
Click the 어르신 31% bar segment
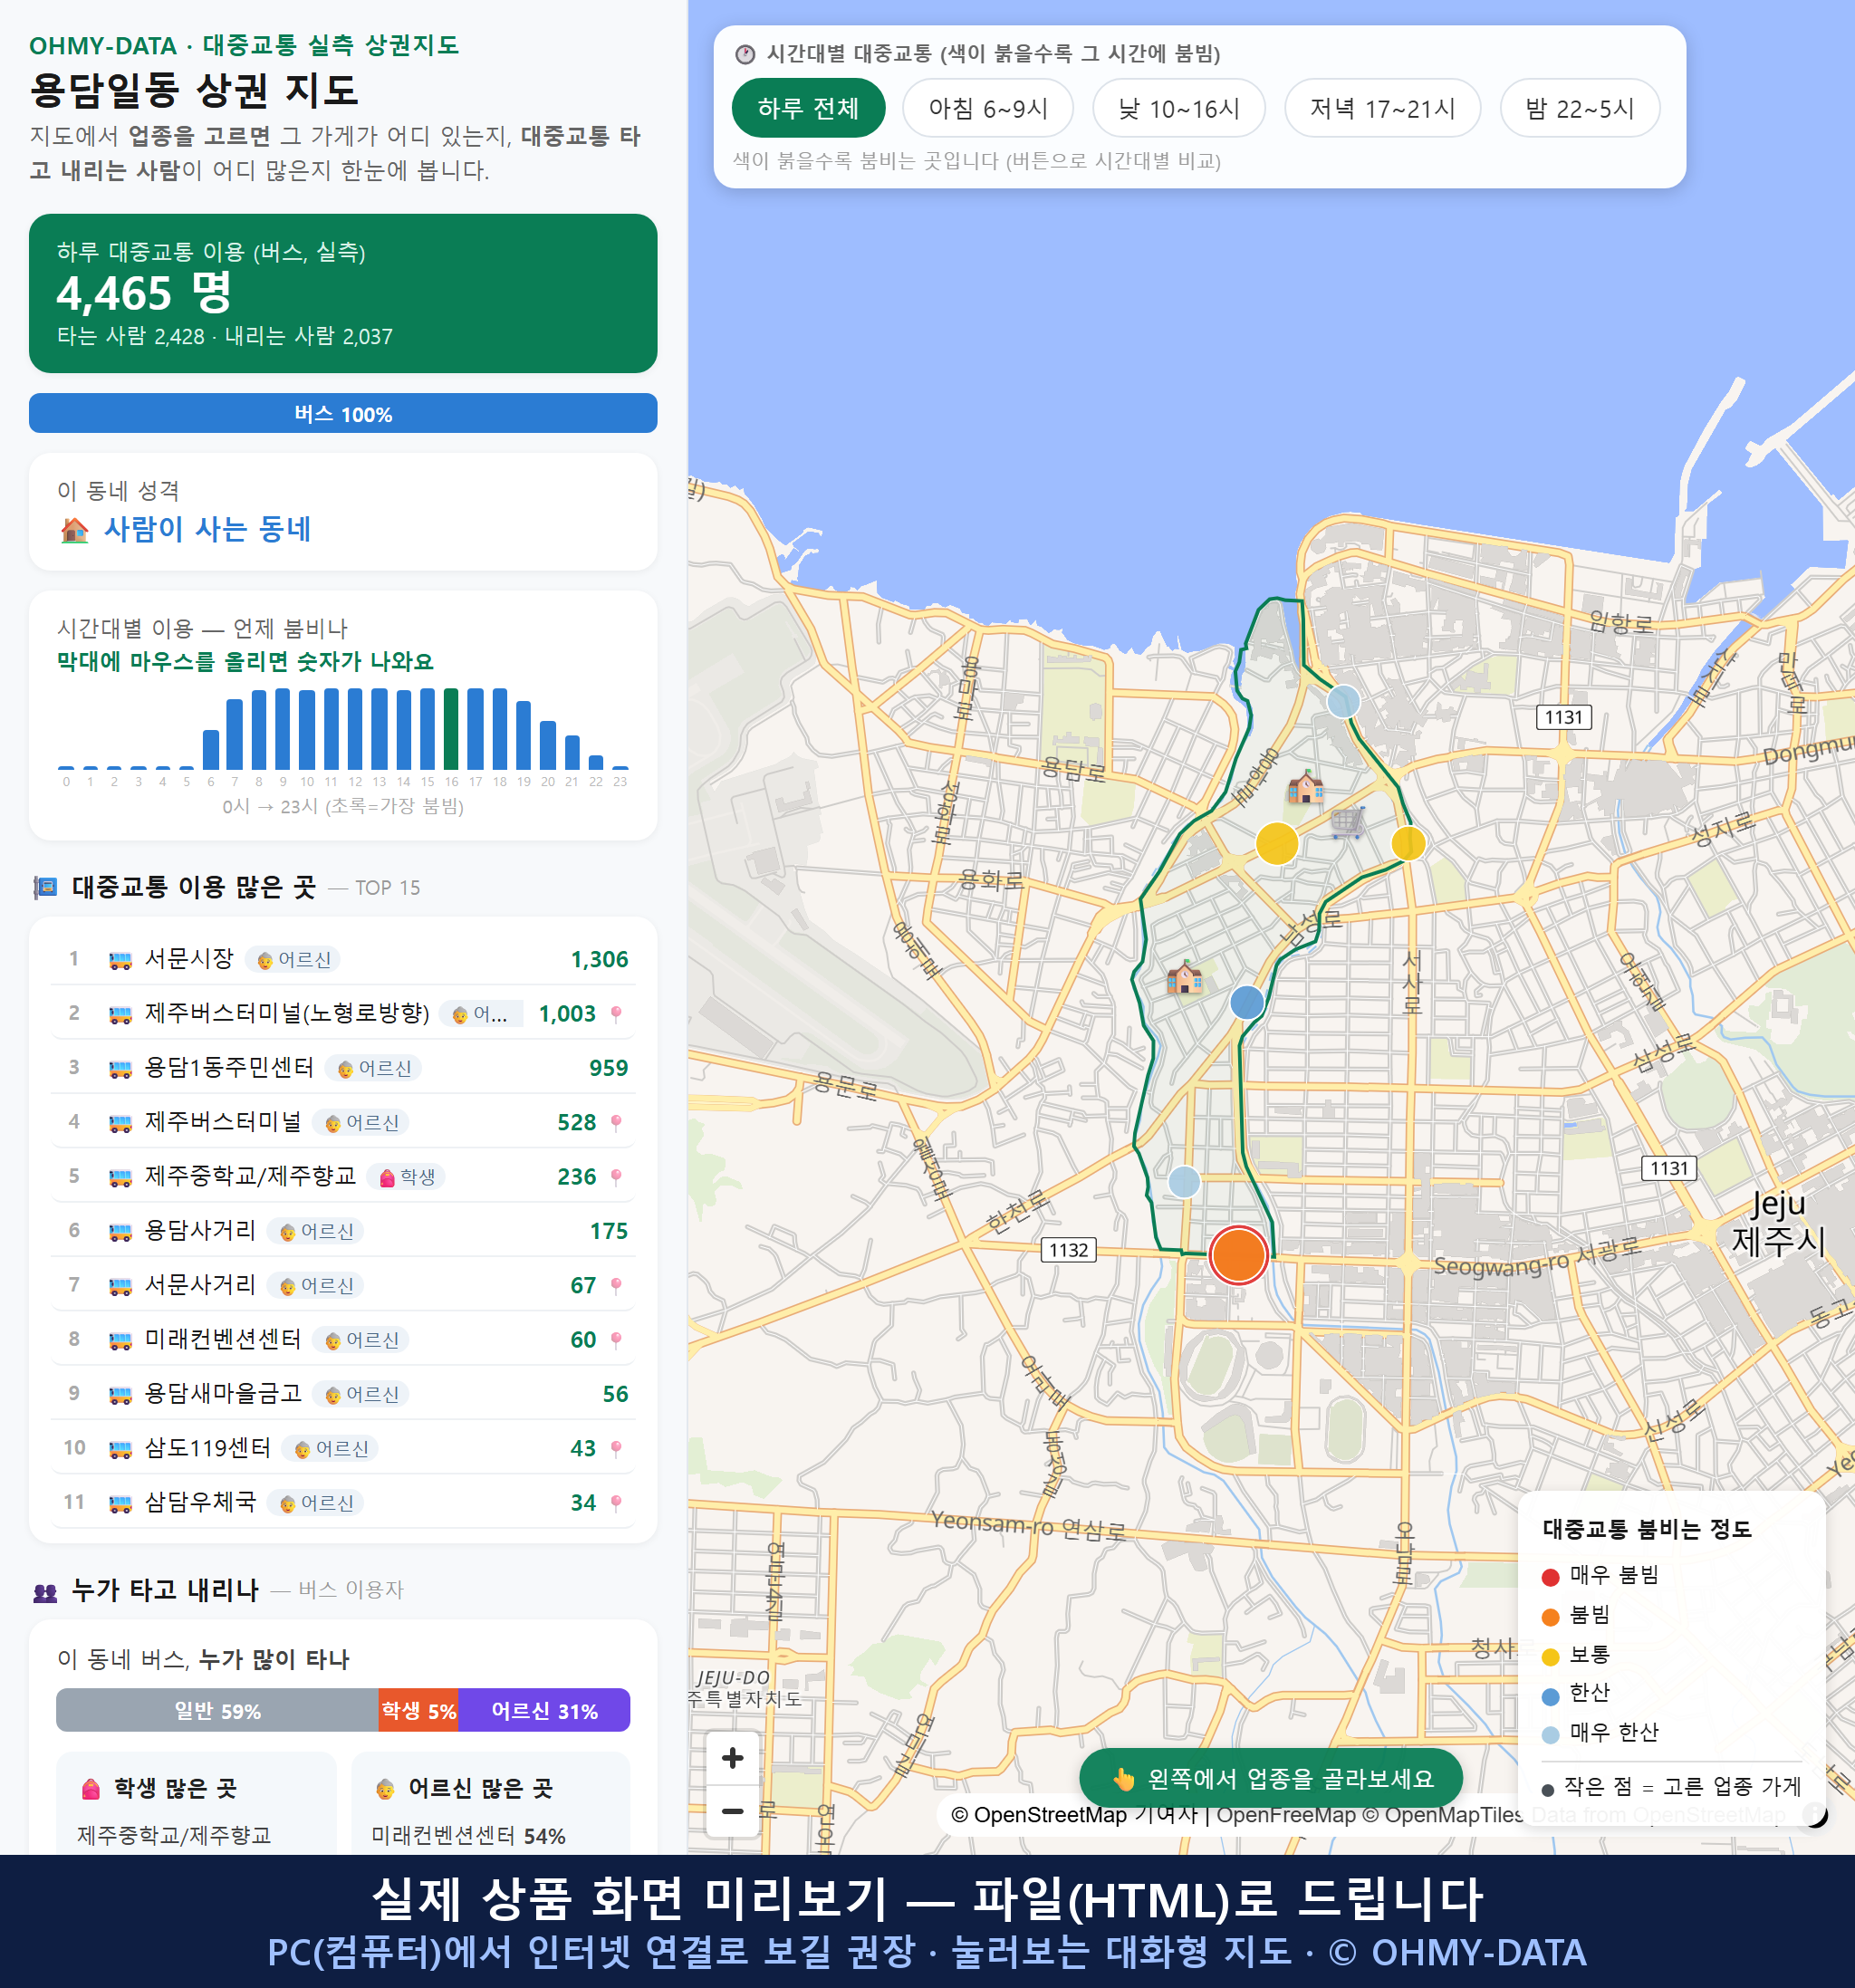544,1710
